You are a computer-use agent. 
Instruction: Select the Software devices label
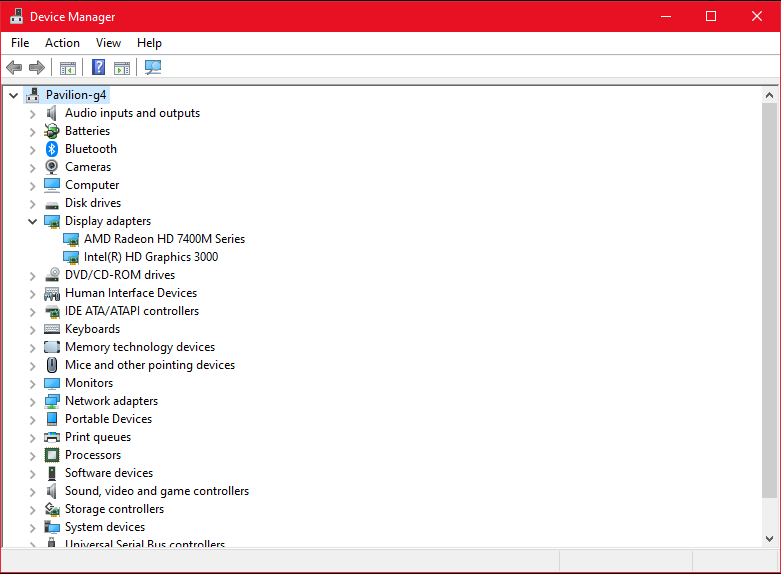[109, 473]
